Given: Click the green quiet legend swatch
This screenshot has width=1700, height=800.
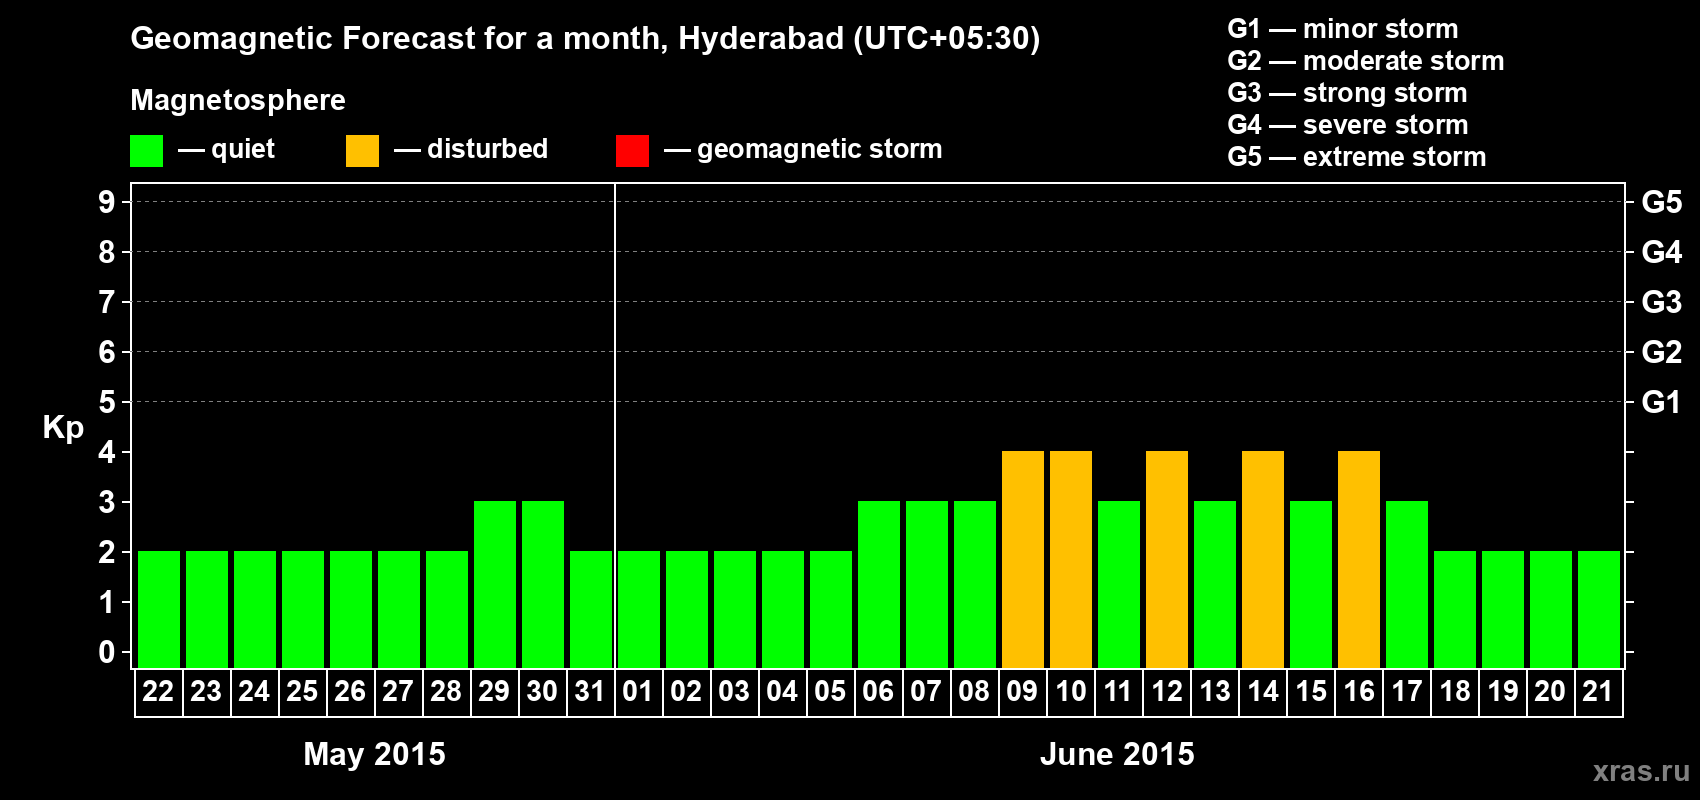Looking at the screenshot, I should (146, 151).
